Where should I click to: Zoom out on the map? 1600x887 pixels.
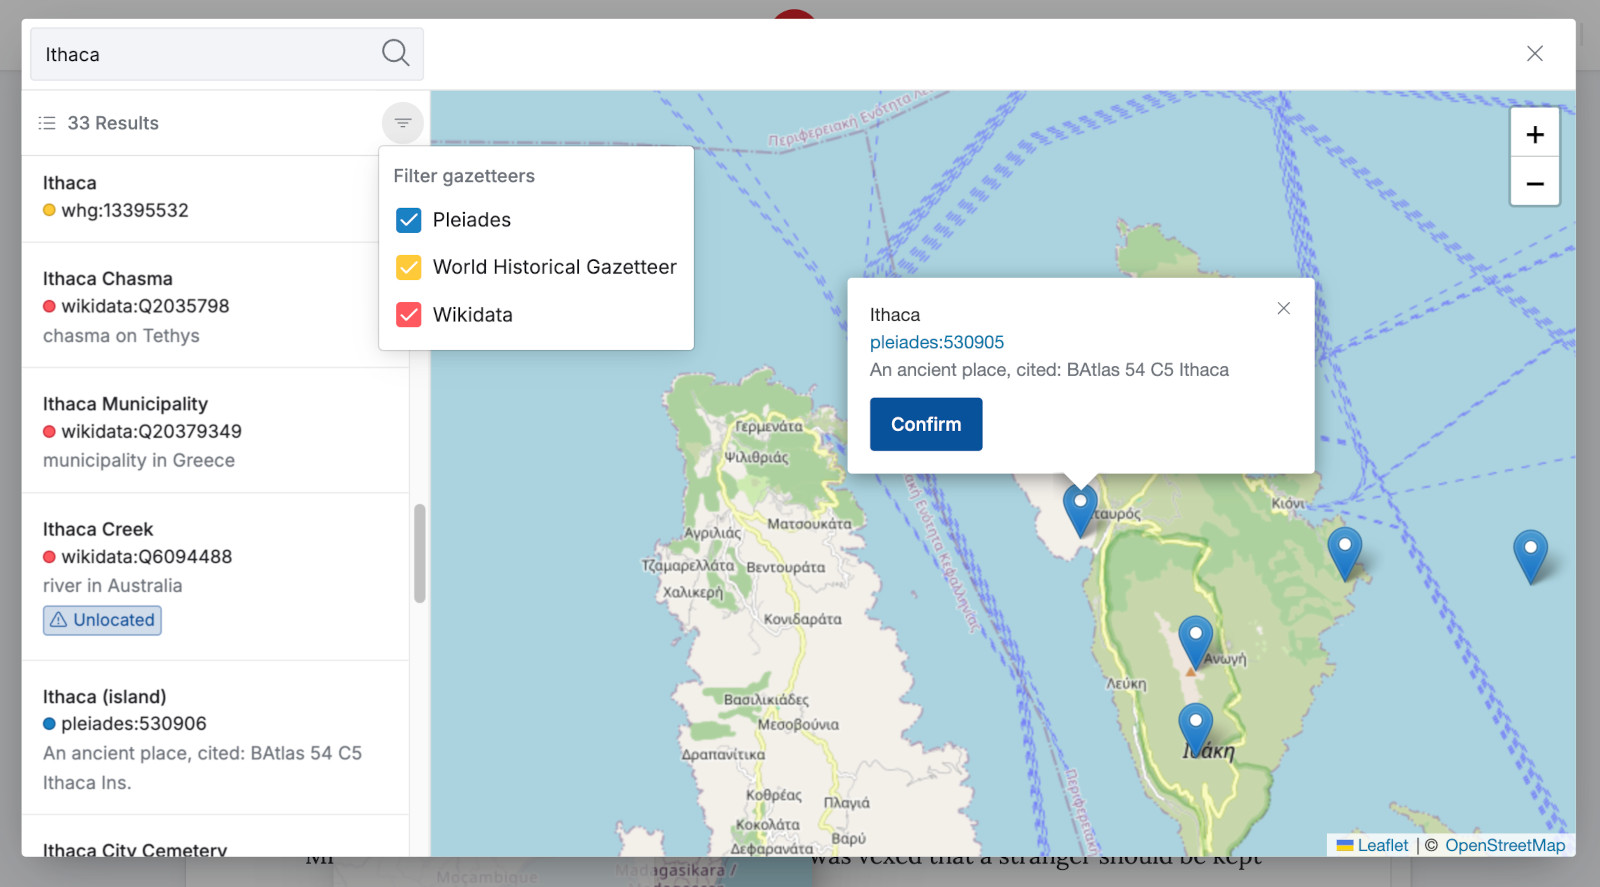click(x=1535, y=183)
